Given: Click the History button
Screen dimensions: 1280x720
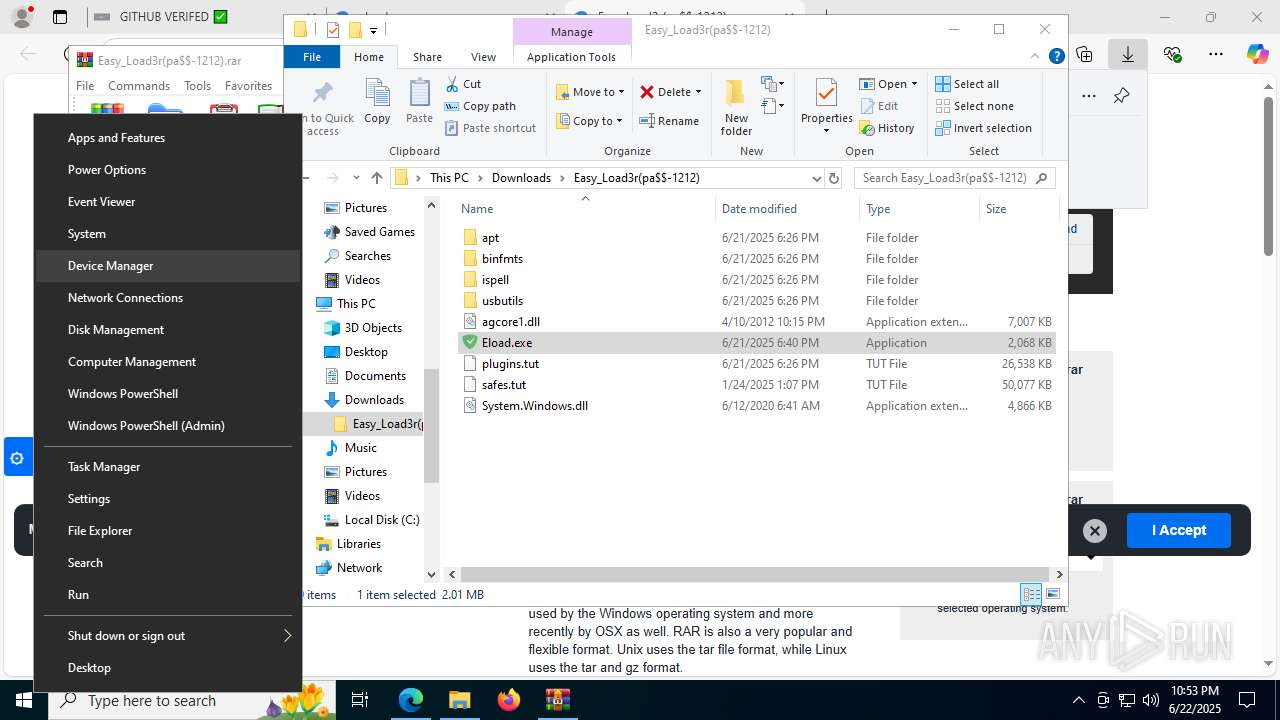Looking at the screenshot, I should (886, 128).
